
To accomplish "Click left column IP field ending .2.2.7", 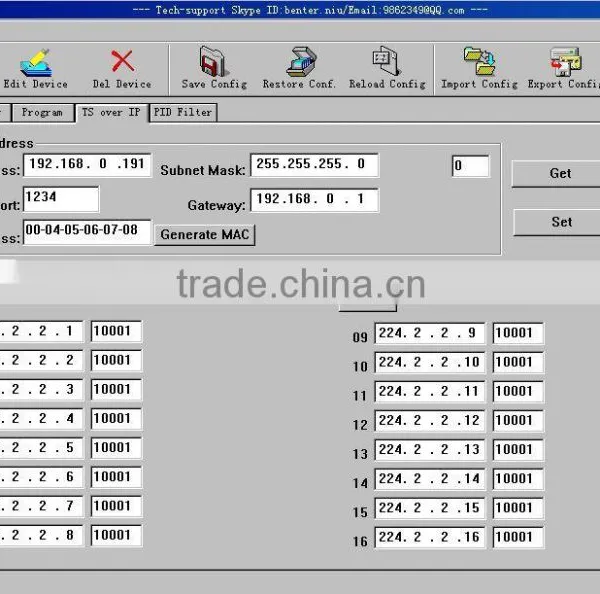I will tap(41, 506).
